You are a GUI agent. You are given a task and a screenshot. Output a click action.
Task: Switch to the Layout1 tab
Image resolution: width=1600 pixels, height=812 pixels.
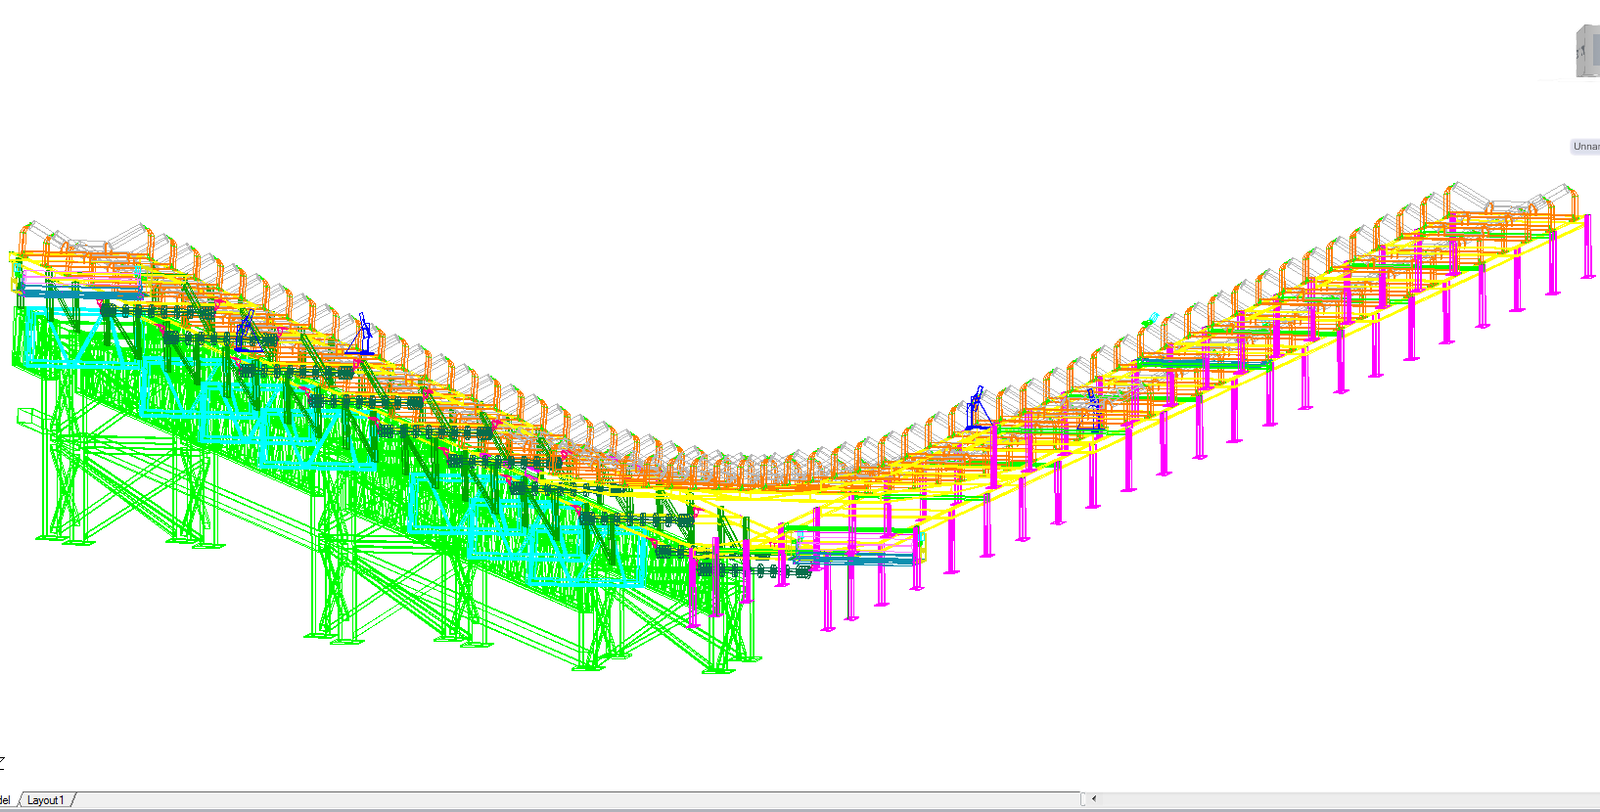pos(45,800)
